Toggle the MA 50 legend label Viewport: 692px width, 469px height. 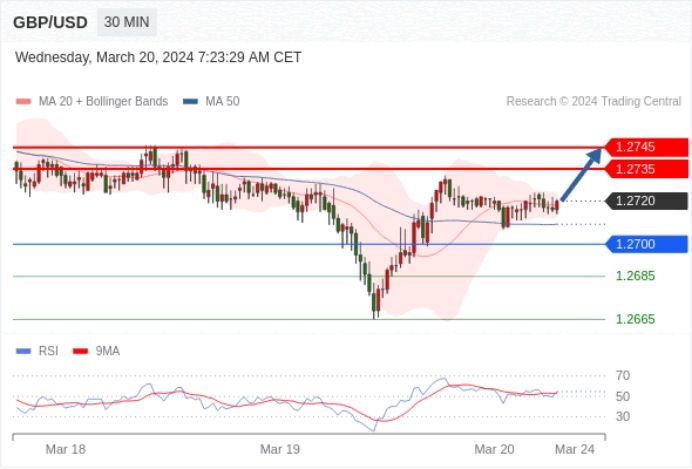pos(222,101)
